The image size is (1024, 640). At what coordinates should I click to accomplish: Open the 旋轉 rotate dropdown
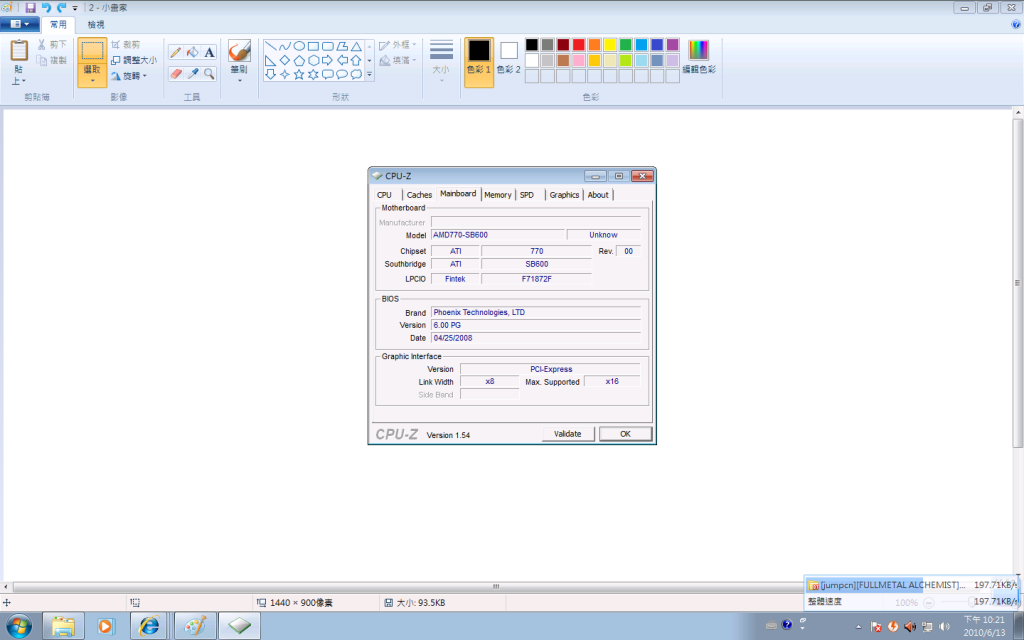131,75
